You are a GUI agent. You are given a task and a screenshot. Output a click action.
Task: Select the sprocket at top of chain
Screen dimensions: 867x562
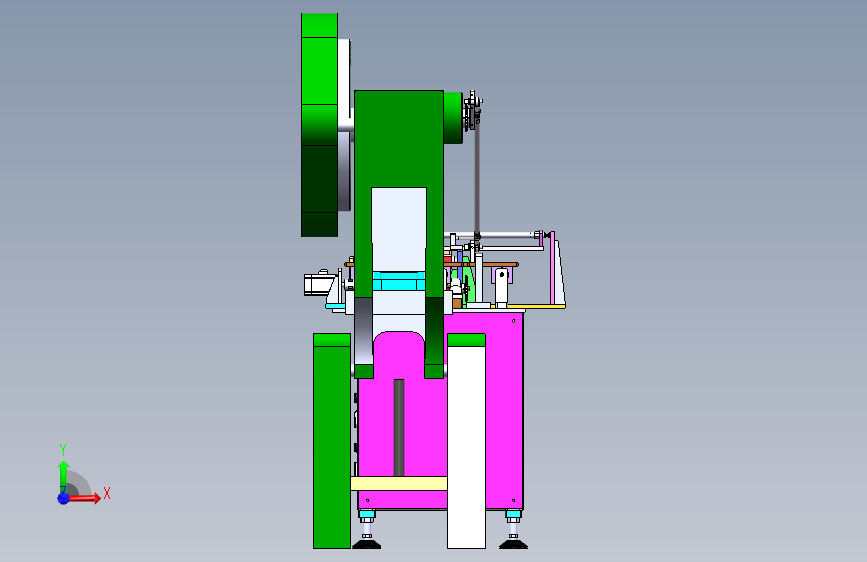(x=473, y=111)
